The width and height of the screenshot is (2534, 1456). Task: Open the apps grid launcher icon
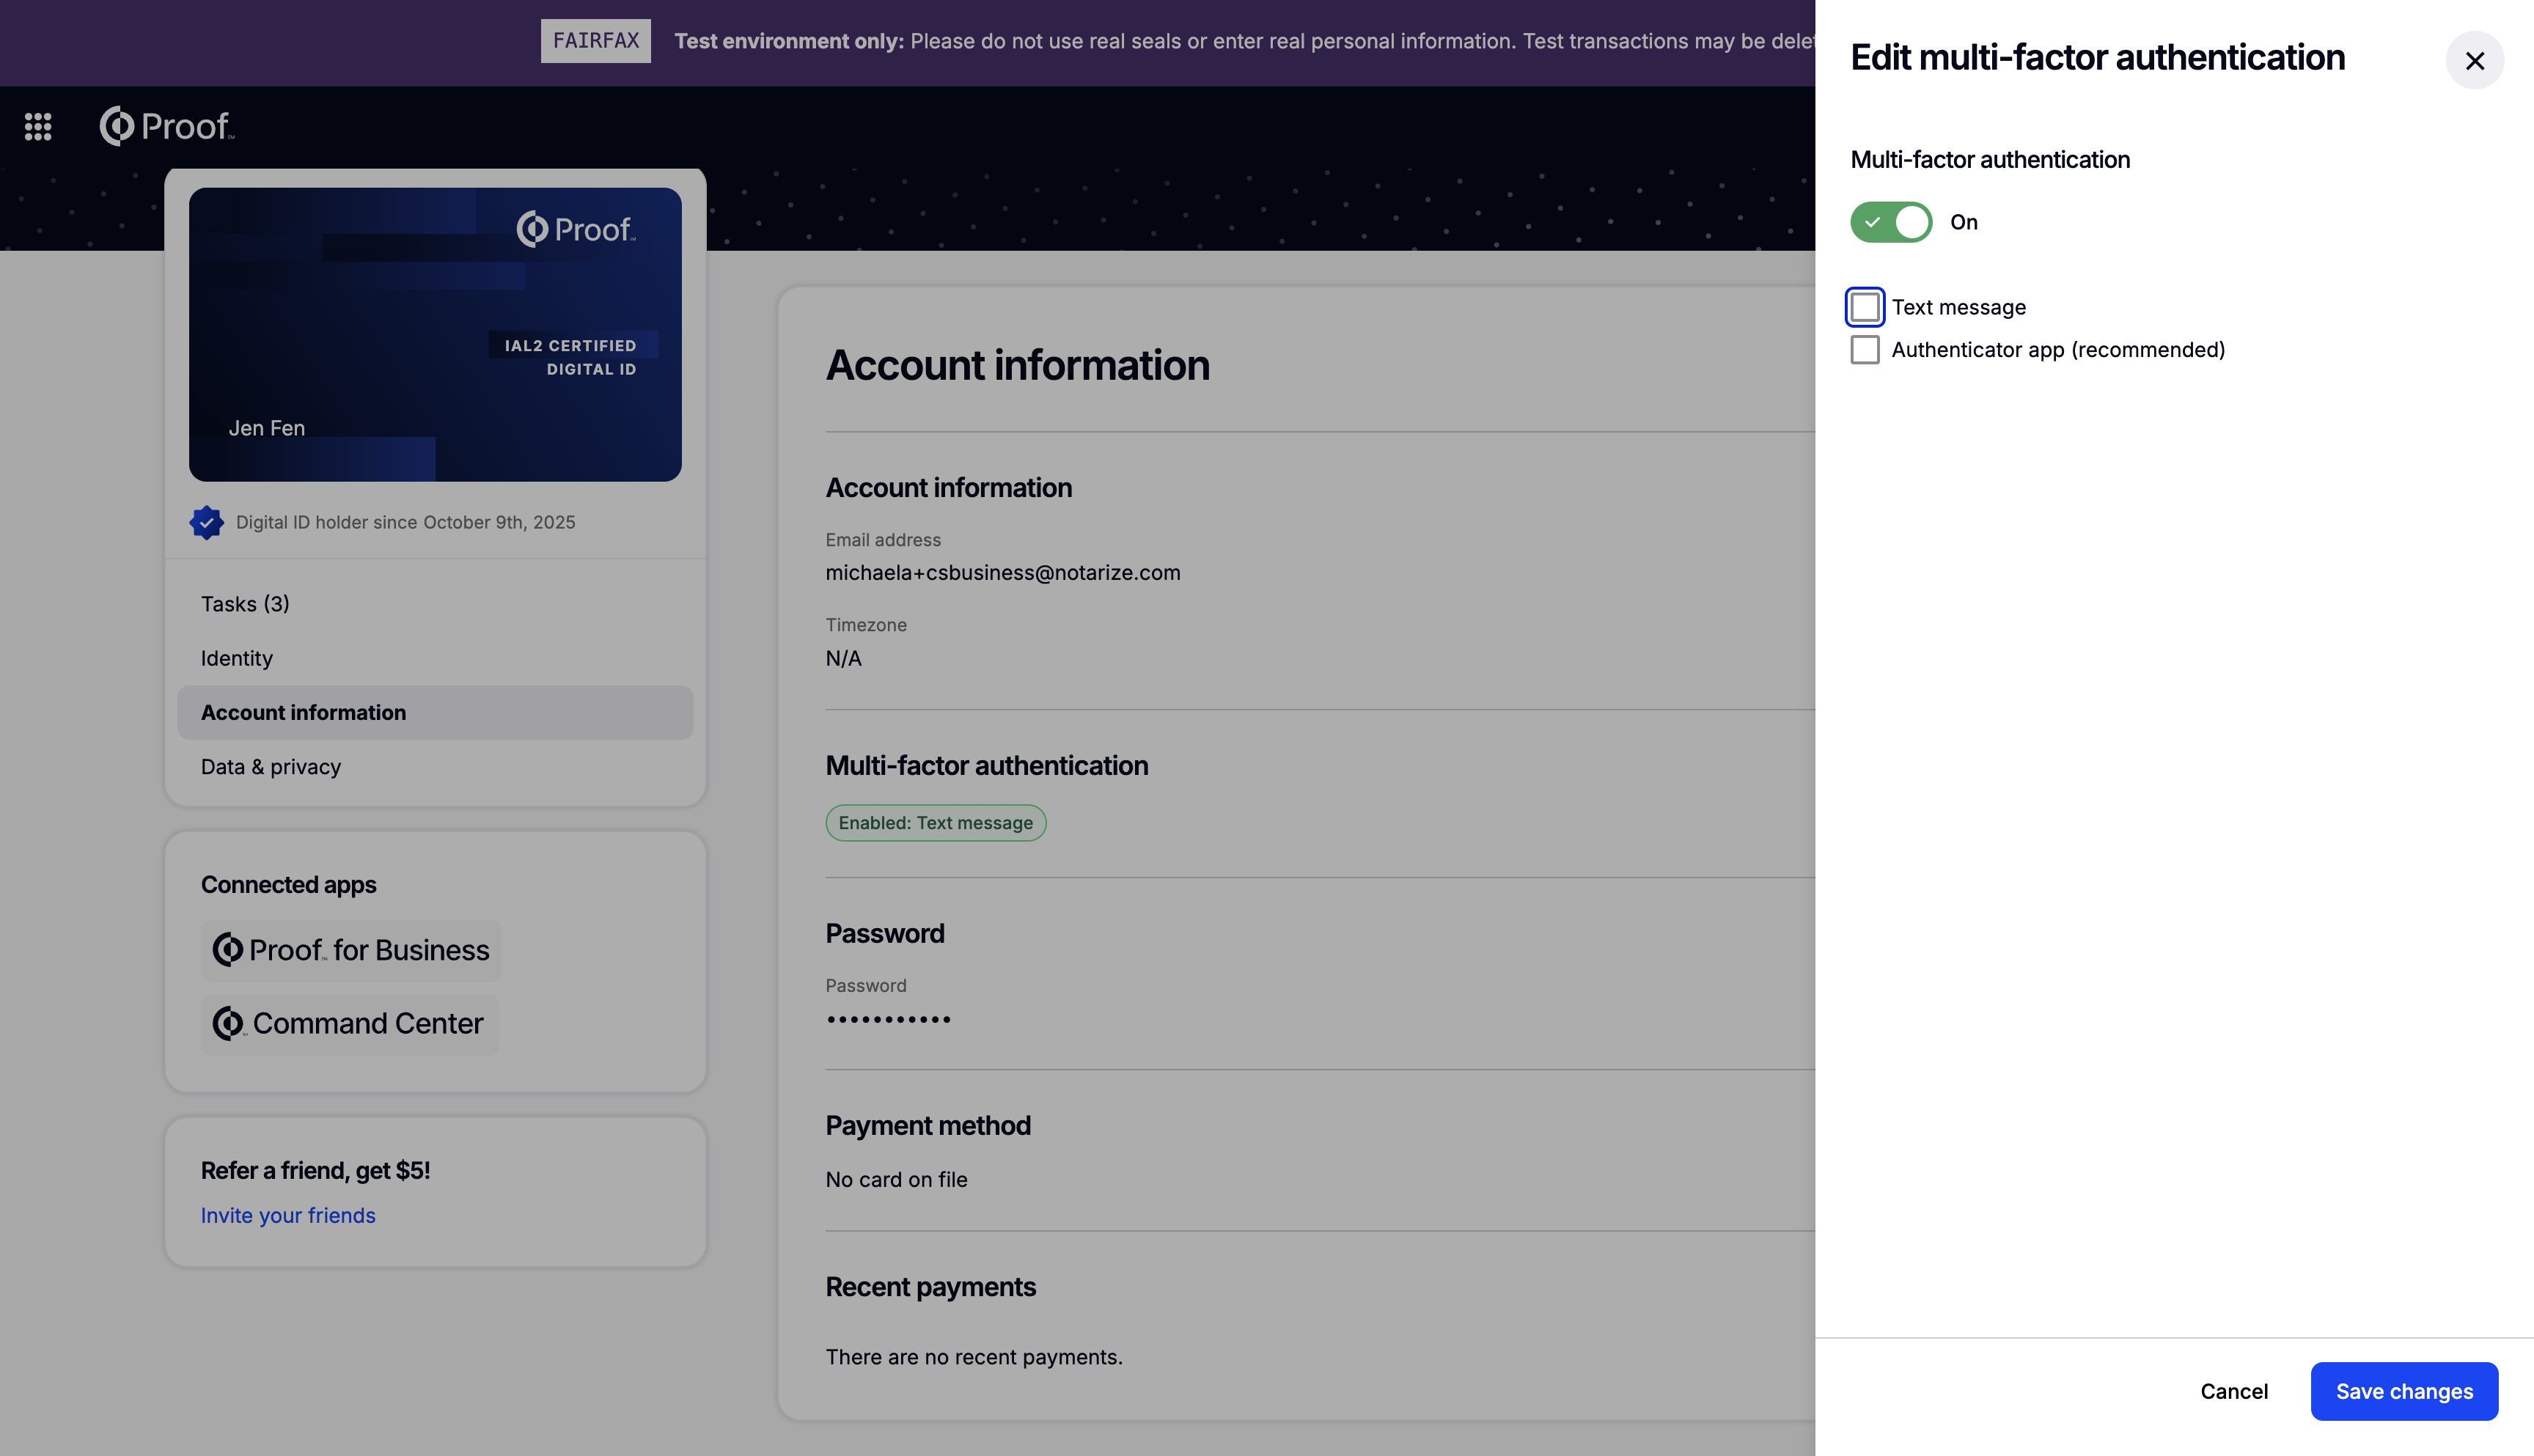38,126
